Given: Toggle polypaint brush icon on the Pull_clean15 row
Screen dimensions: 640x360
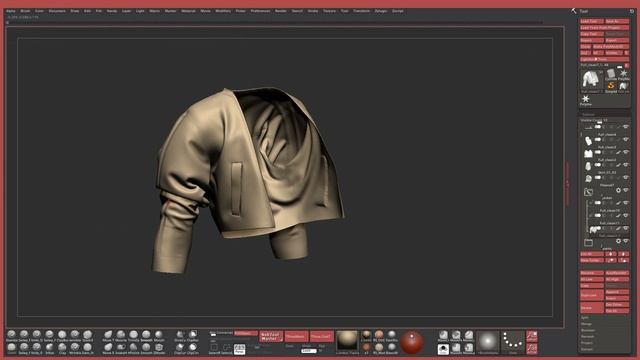Looking at the screenshot, I should [x=618, y=215].
